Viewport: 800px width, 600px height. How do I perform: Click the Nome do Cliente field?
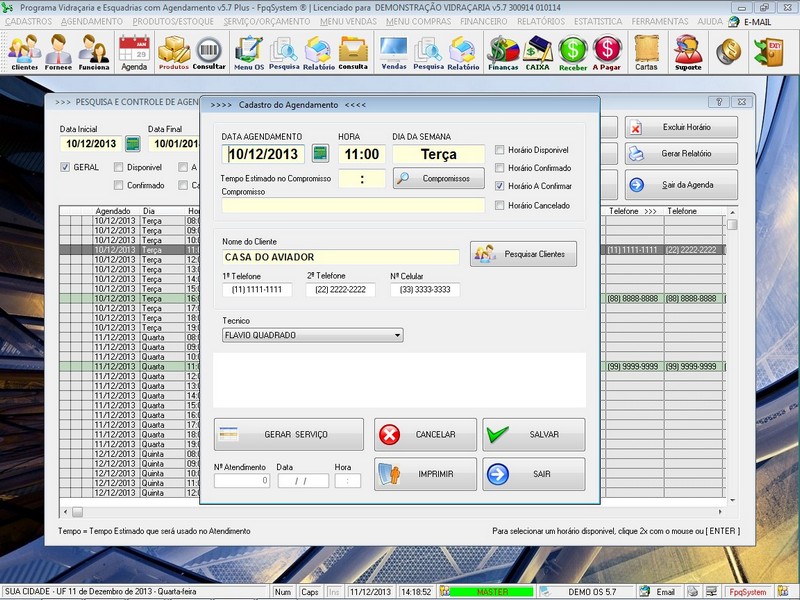click(x=340, y=257)
